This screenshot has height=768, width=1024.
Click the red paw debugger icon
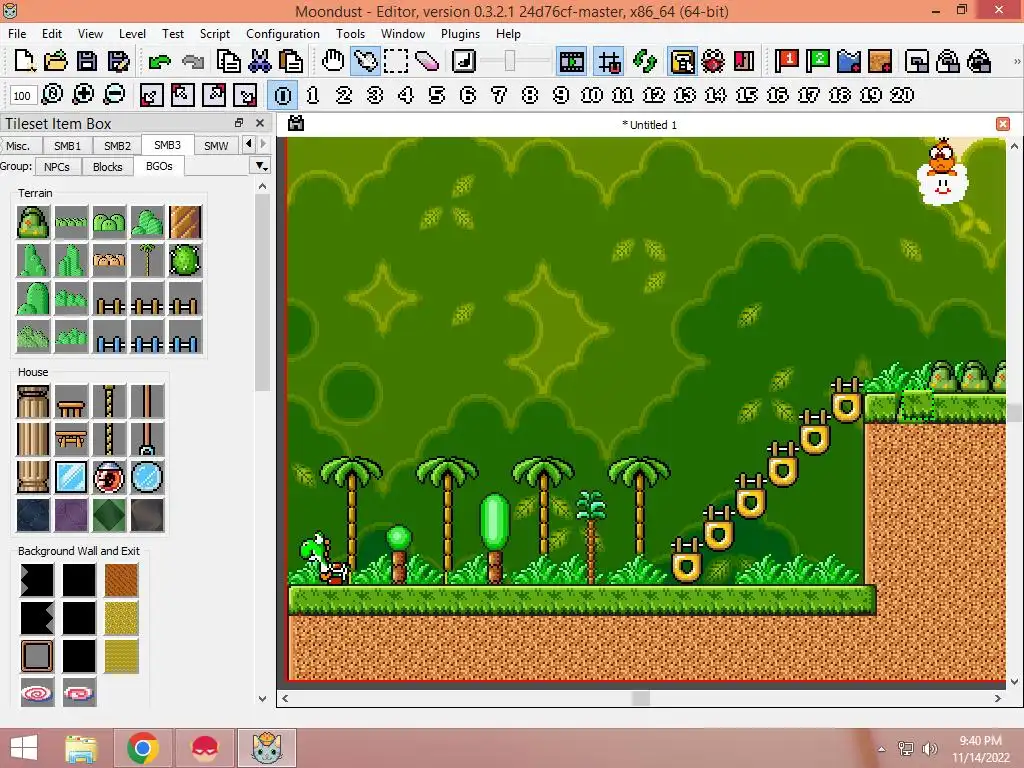tap(713, 61)
